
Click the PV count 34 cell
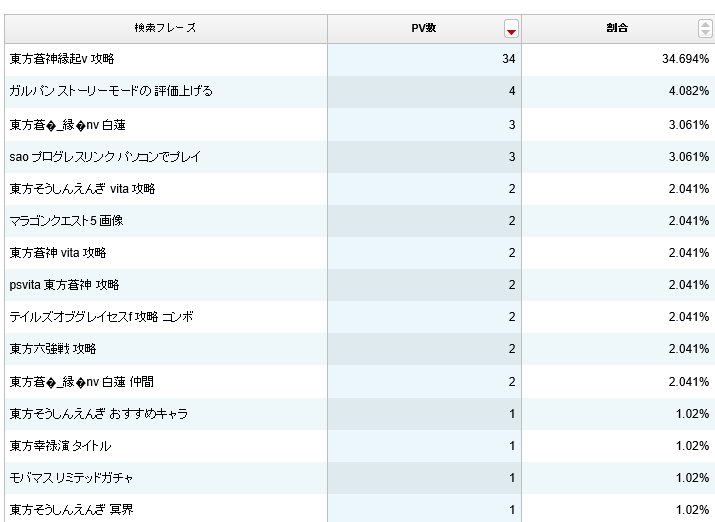point(424,59)
